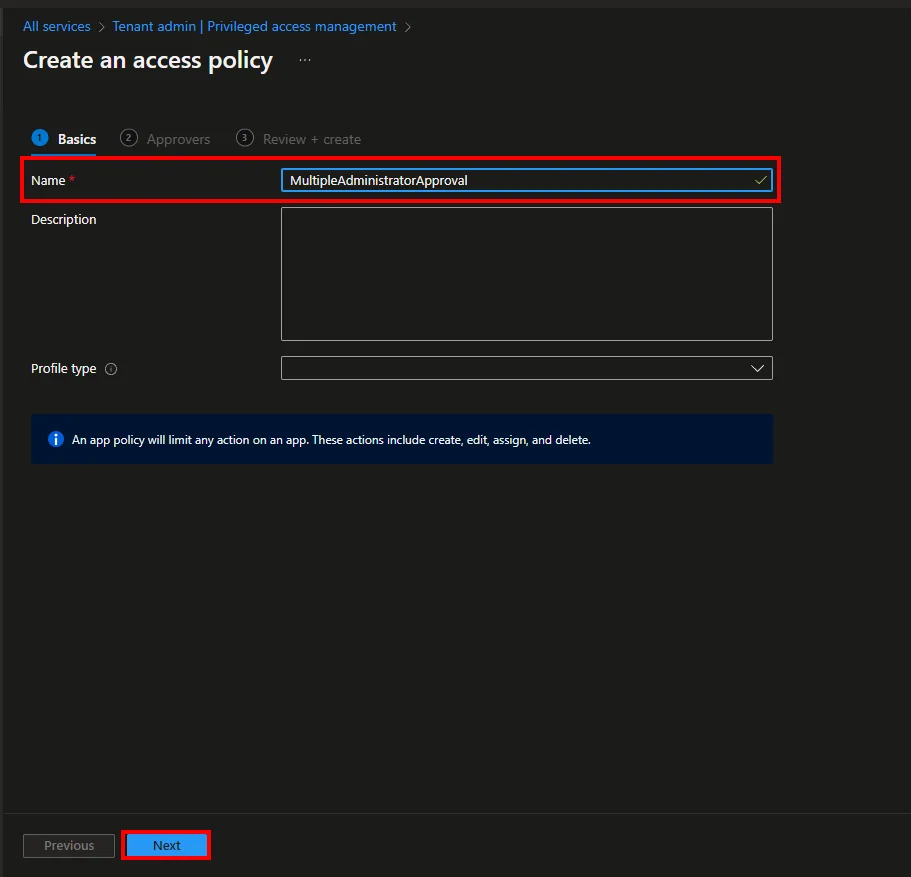This screenshot has height=877, width=911.
Task: Focus the Description text area
Action: [x=526, y=274]
